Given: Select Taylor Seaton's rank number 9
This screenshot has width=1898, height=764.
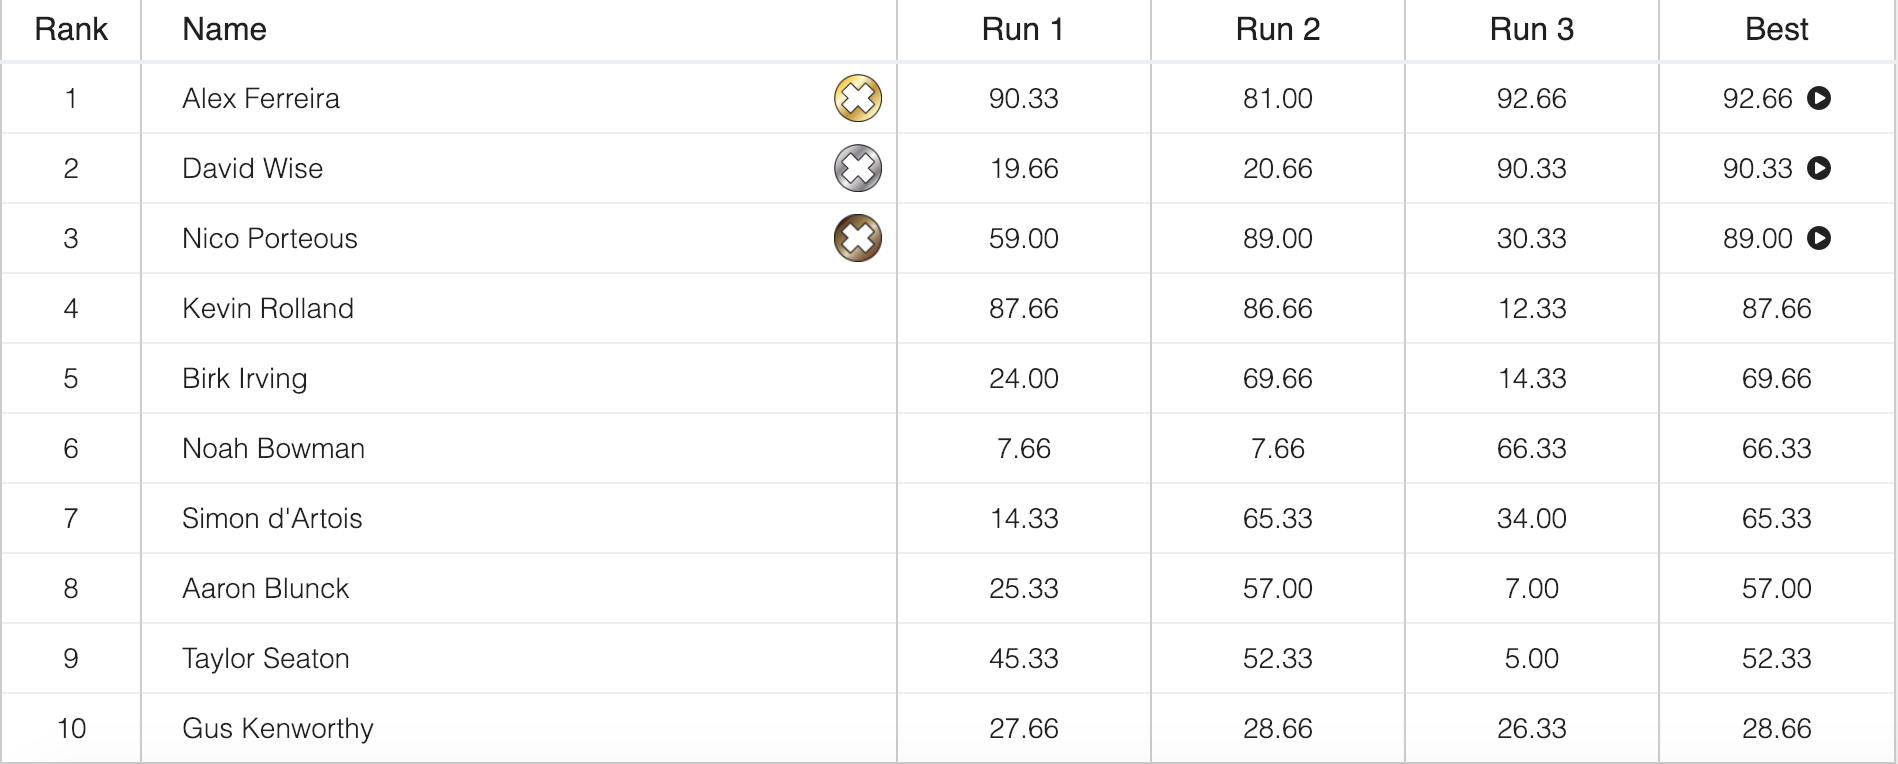Looking at the screenshot, I should pyautogui.click(x=71, y=658).
